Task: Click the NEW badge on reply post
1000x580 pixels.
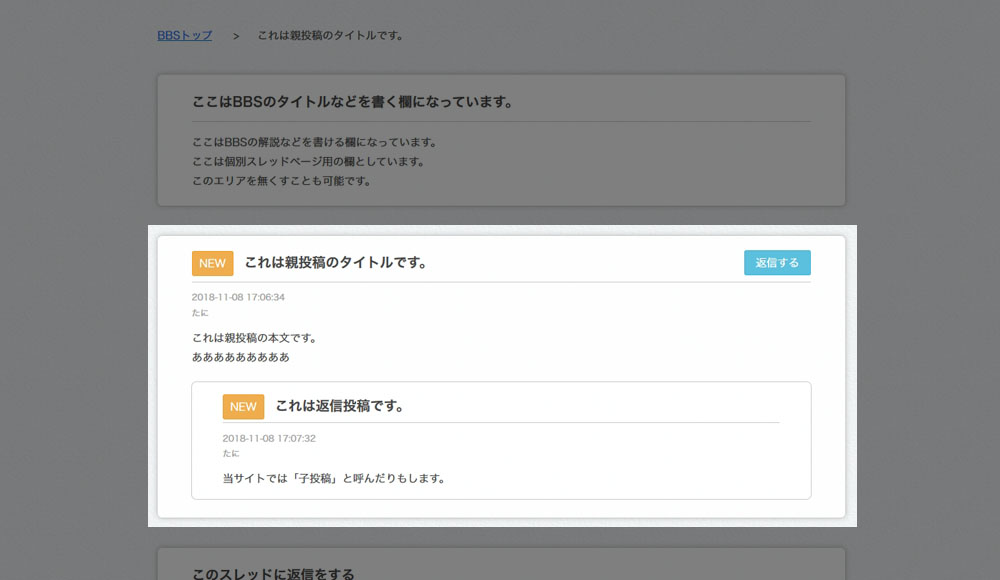Action: click(243, 407)
